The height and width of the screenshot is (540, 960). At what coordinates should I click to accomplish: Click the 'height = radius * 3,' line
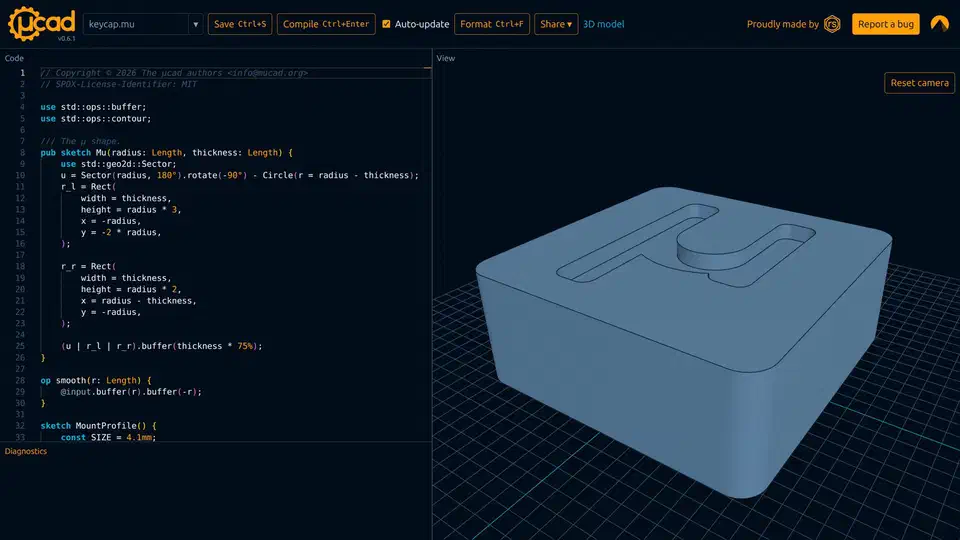131,209
